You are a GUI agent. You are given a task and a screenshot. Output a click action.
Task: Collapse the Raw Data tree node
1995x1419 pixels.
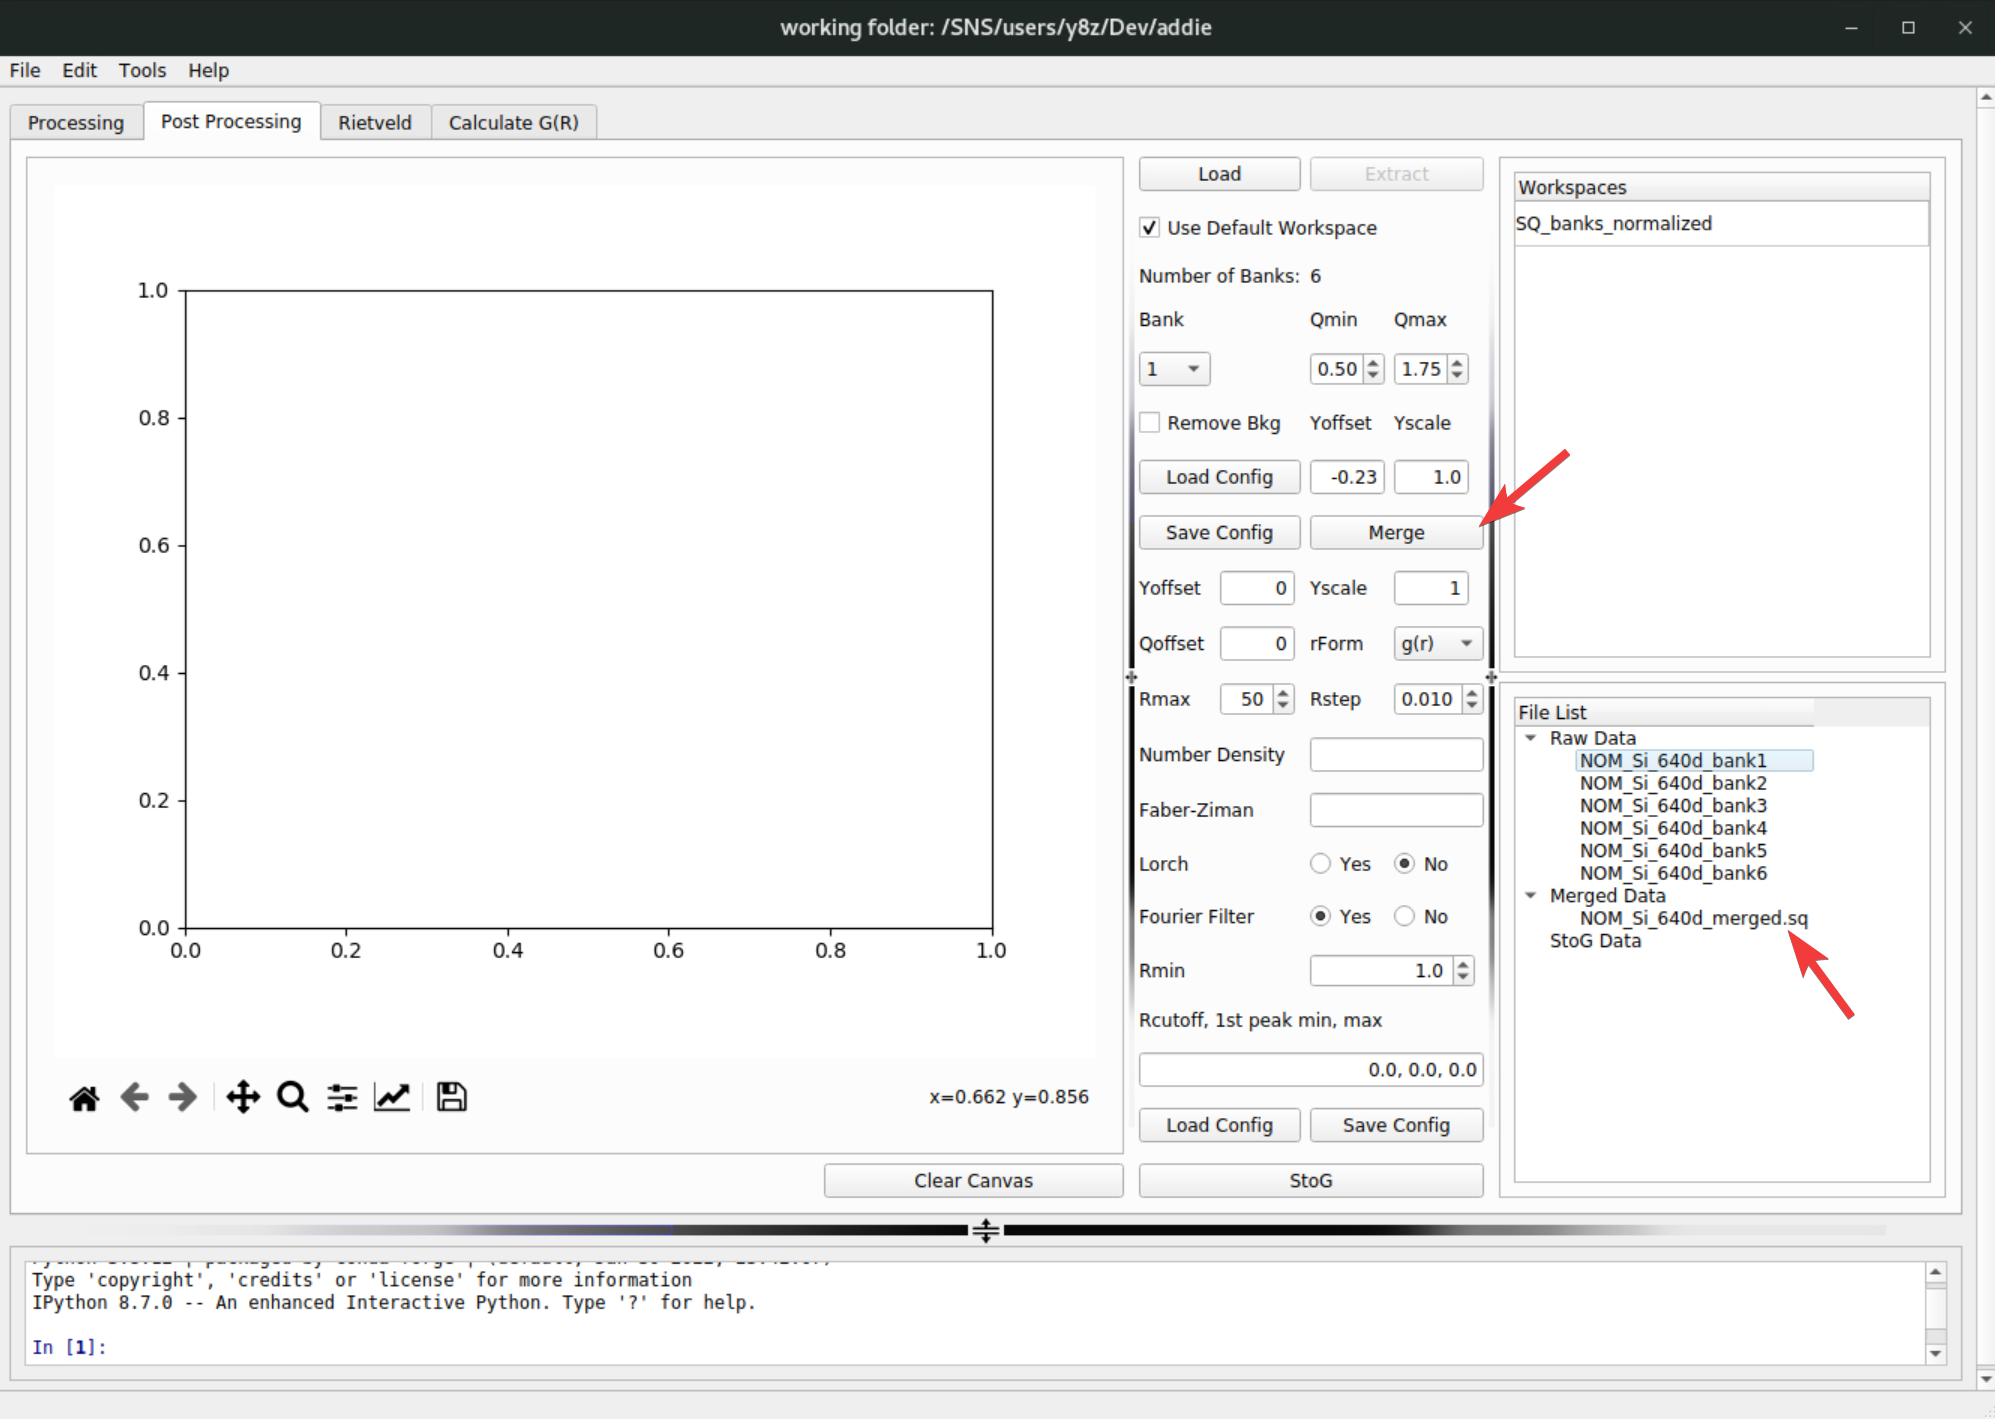[1530, 738]
